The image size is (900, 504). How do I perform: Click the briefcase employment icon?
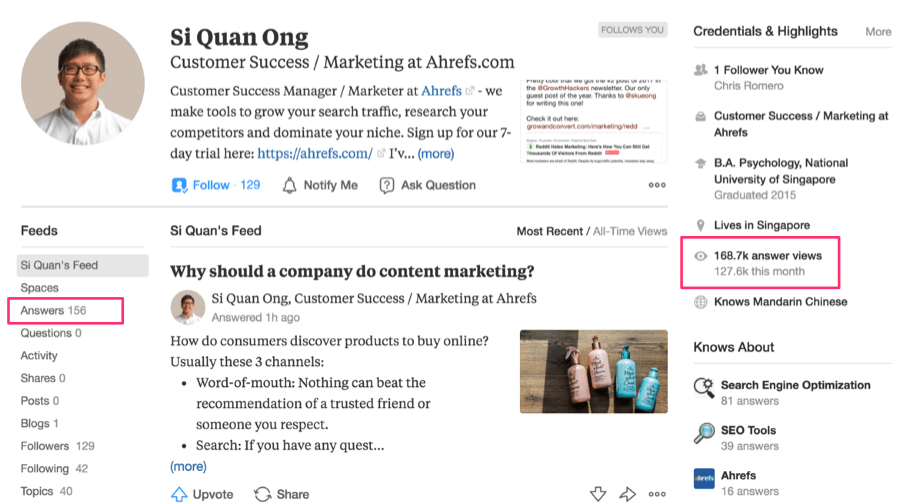pos(700,117)
